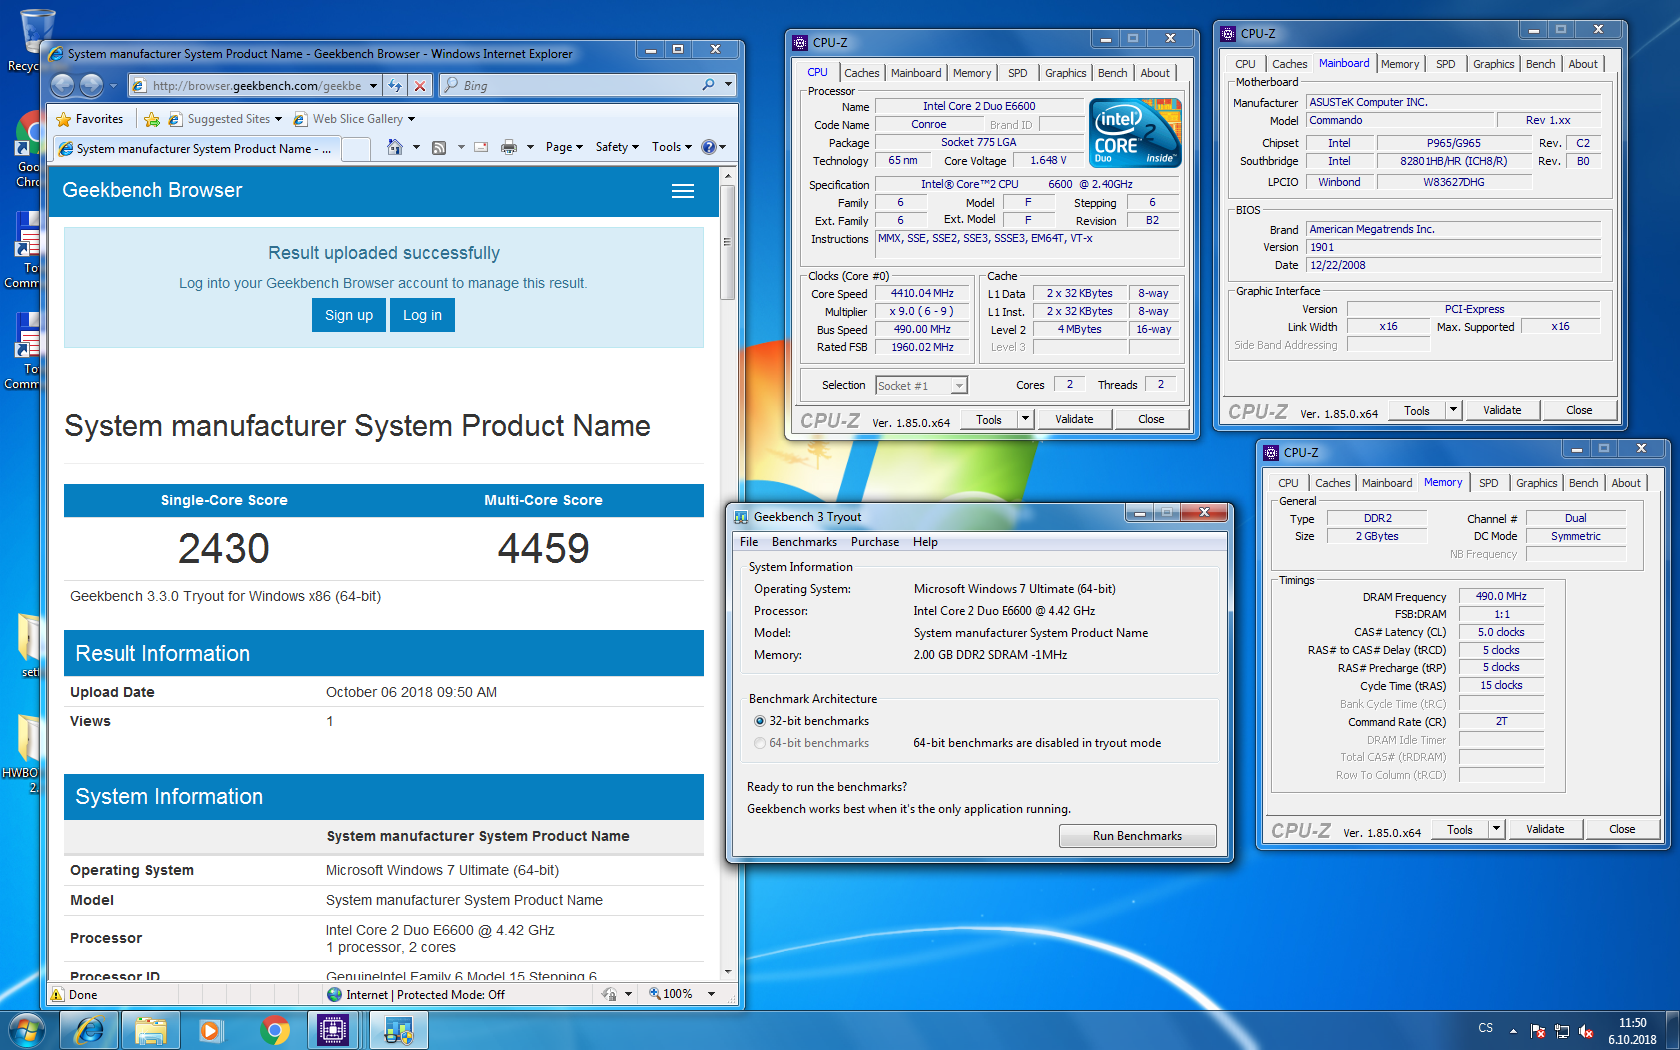Click the IE forward arrow button
The image size is (1680, 1050).
pos(91,86)
